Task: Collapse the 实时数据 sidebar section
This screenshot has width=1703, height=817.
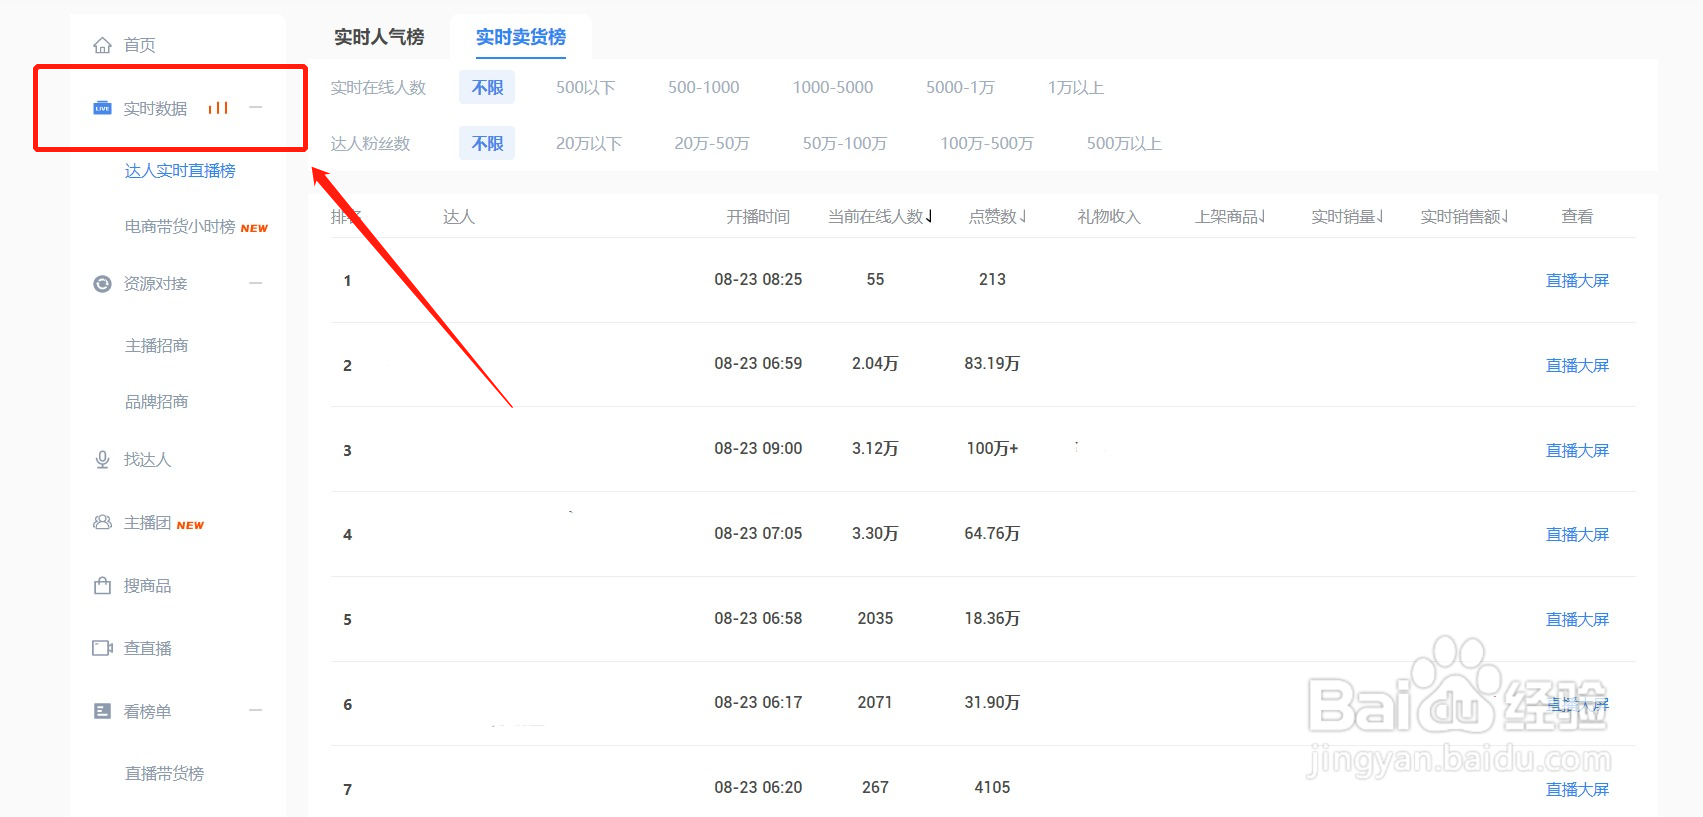Action: click(x=256, y=108)
